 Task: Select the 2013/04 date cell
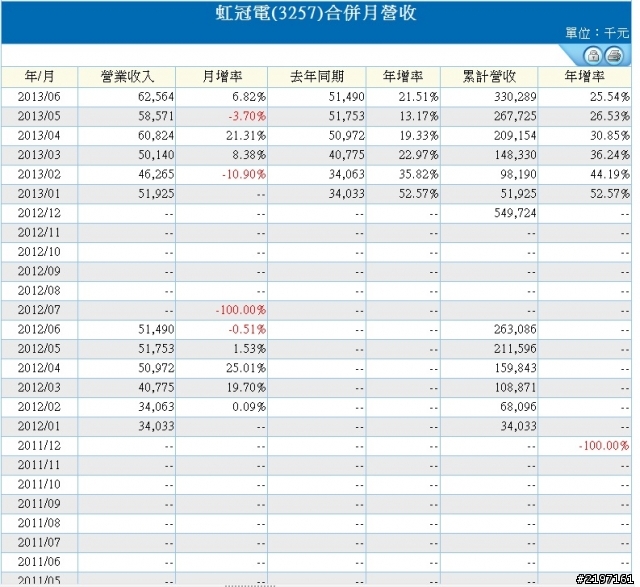[39, 136]
